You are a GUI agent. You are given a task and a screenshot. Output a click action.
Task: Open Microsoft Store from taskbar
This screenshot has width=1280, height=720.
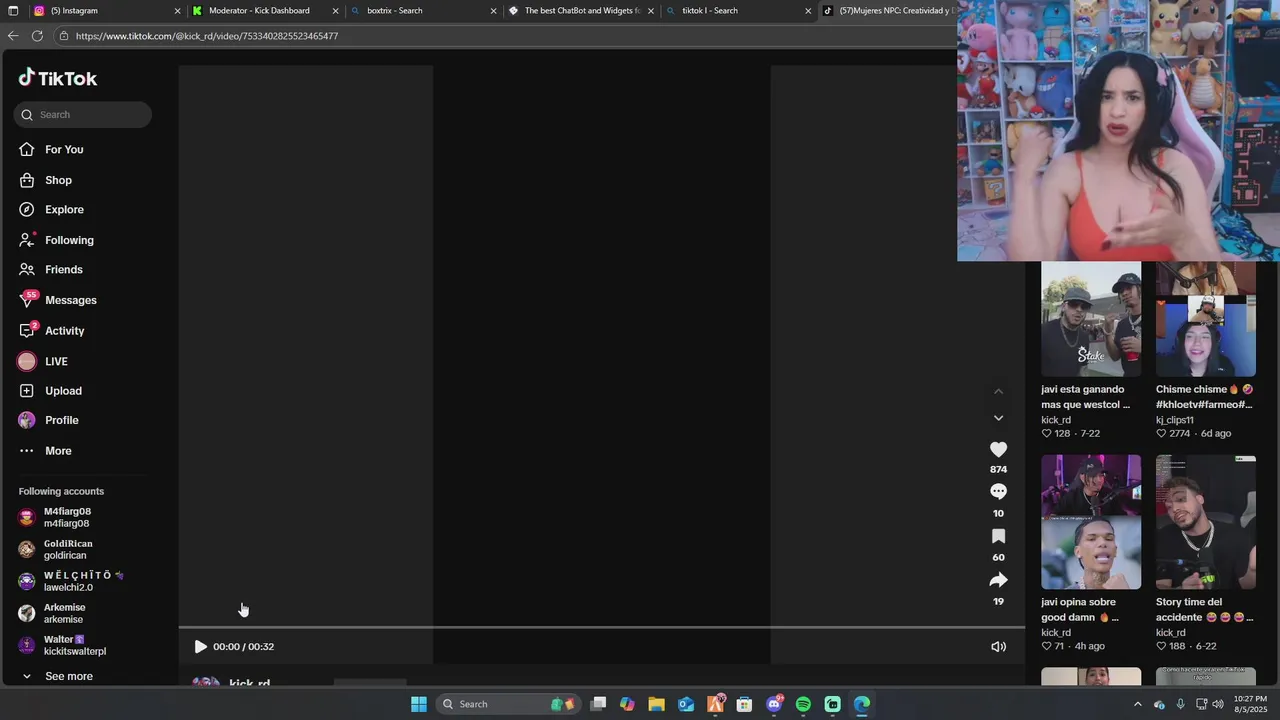pyautogui.click(x=744, y=704)
